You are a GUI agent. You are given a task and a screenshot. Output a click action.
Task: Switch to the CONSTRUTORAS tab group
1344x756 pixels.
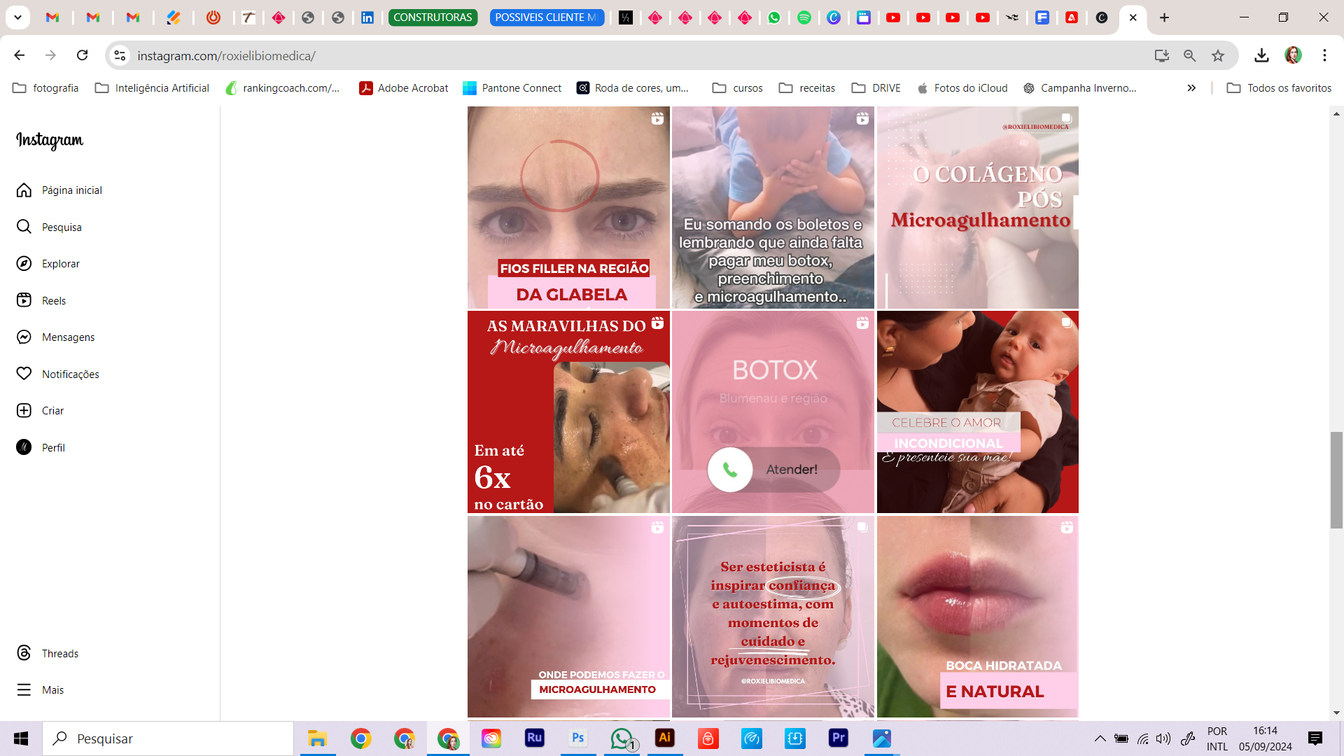[x=432, y=17]
